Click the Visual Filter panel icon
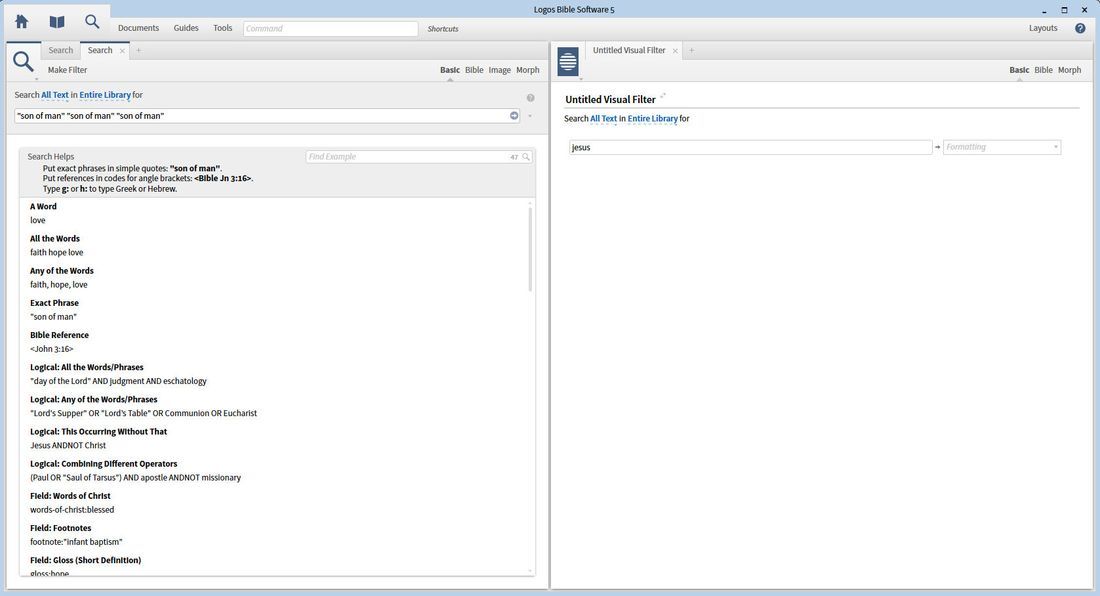The image size is (1100, 596). point(568,62)
